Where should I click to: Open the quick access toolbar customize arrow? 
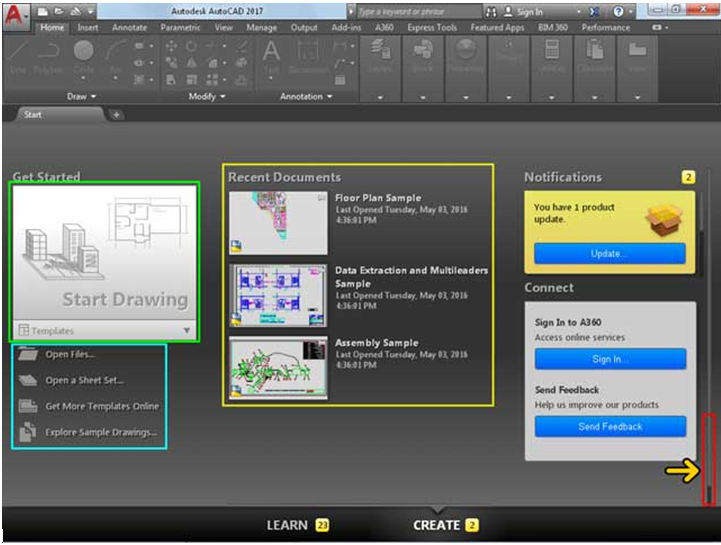(x=91, y=12)
